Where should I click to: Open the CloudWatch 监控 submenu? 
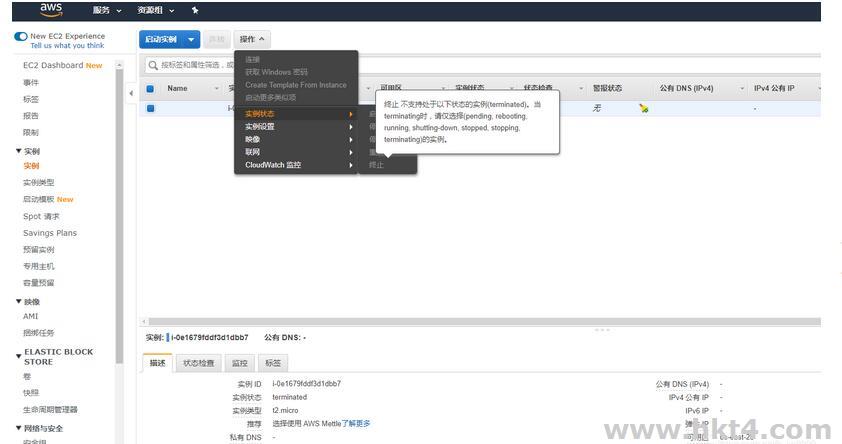coord(296,165)
